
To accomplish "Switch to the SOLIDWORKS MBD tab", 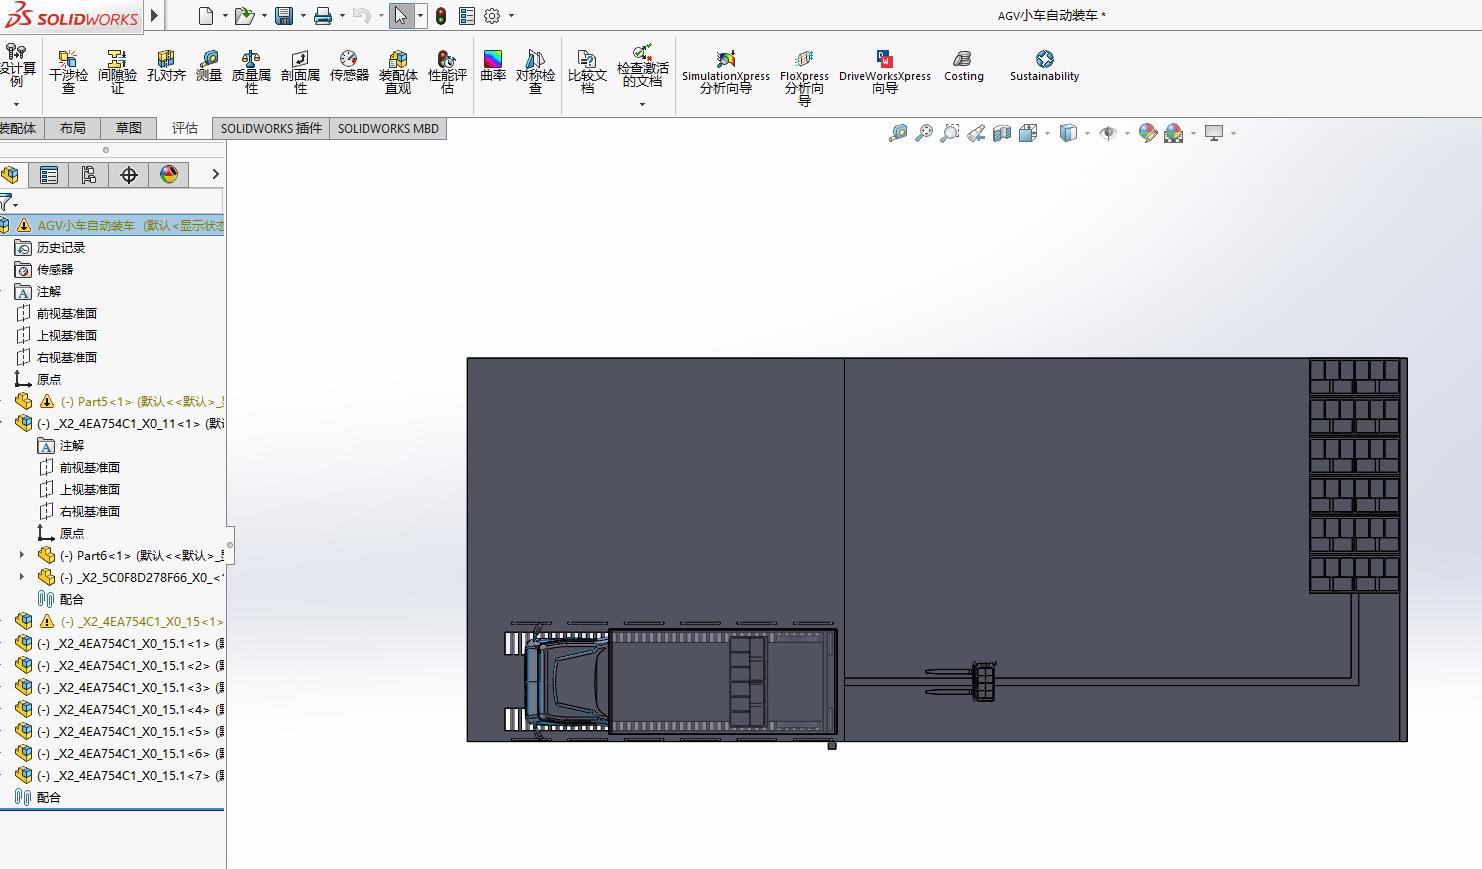I will tap(388, 128).
